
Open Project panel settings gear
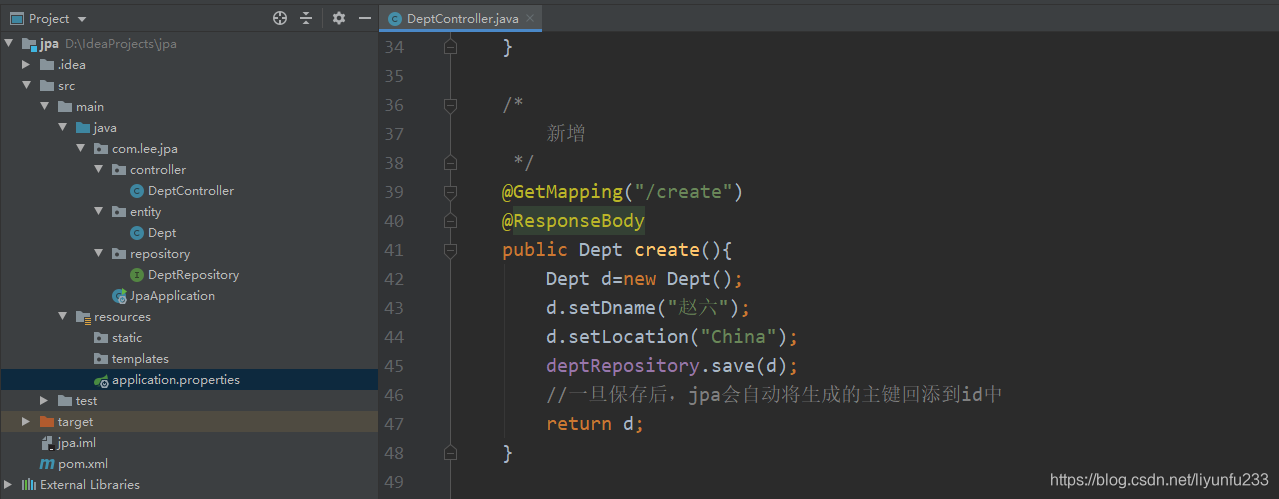[339, 18]
